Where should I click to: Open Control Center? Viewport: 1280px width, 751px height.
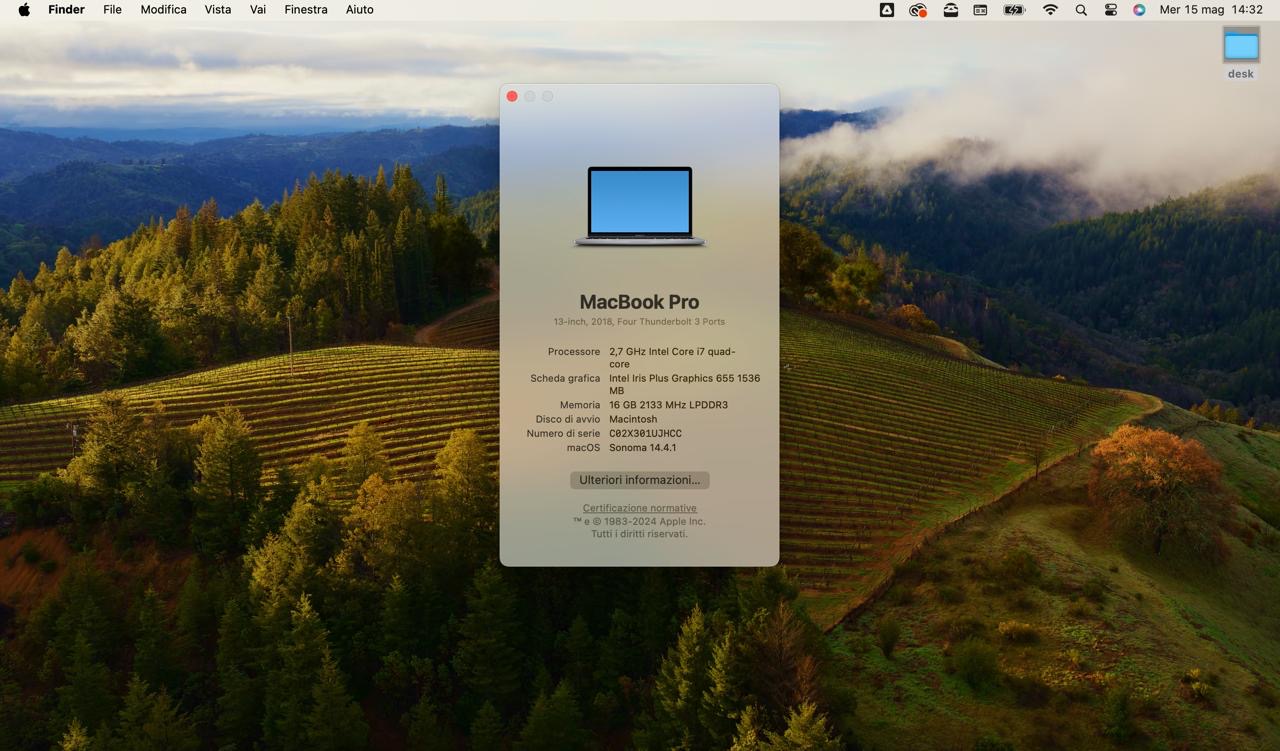1110,10
